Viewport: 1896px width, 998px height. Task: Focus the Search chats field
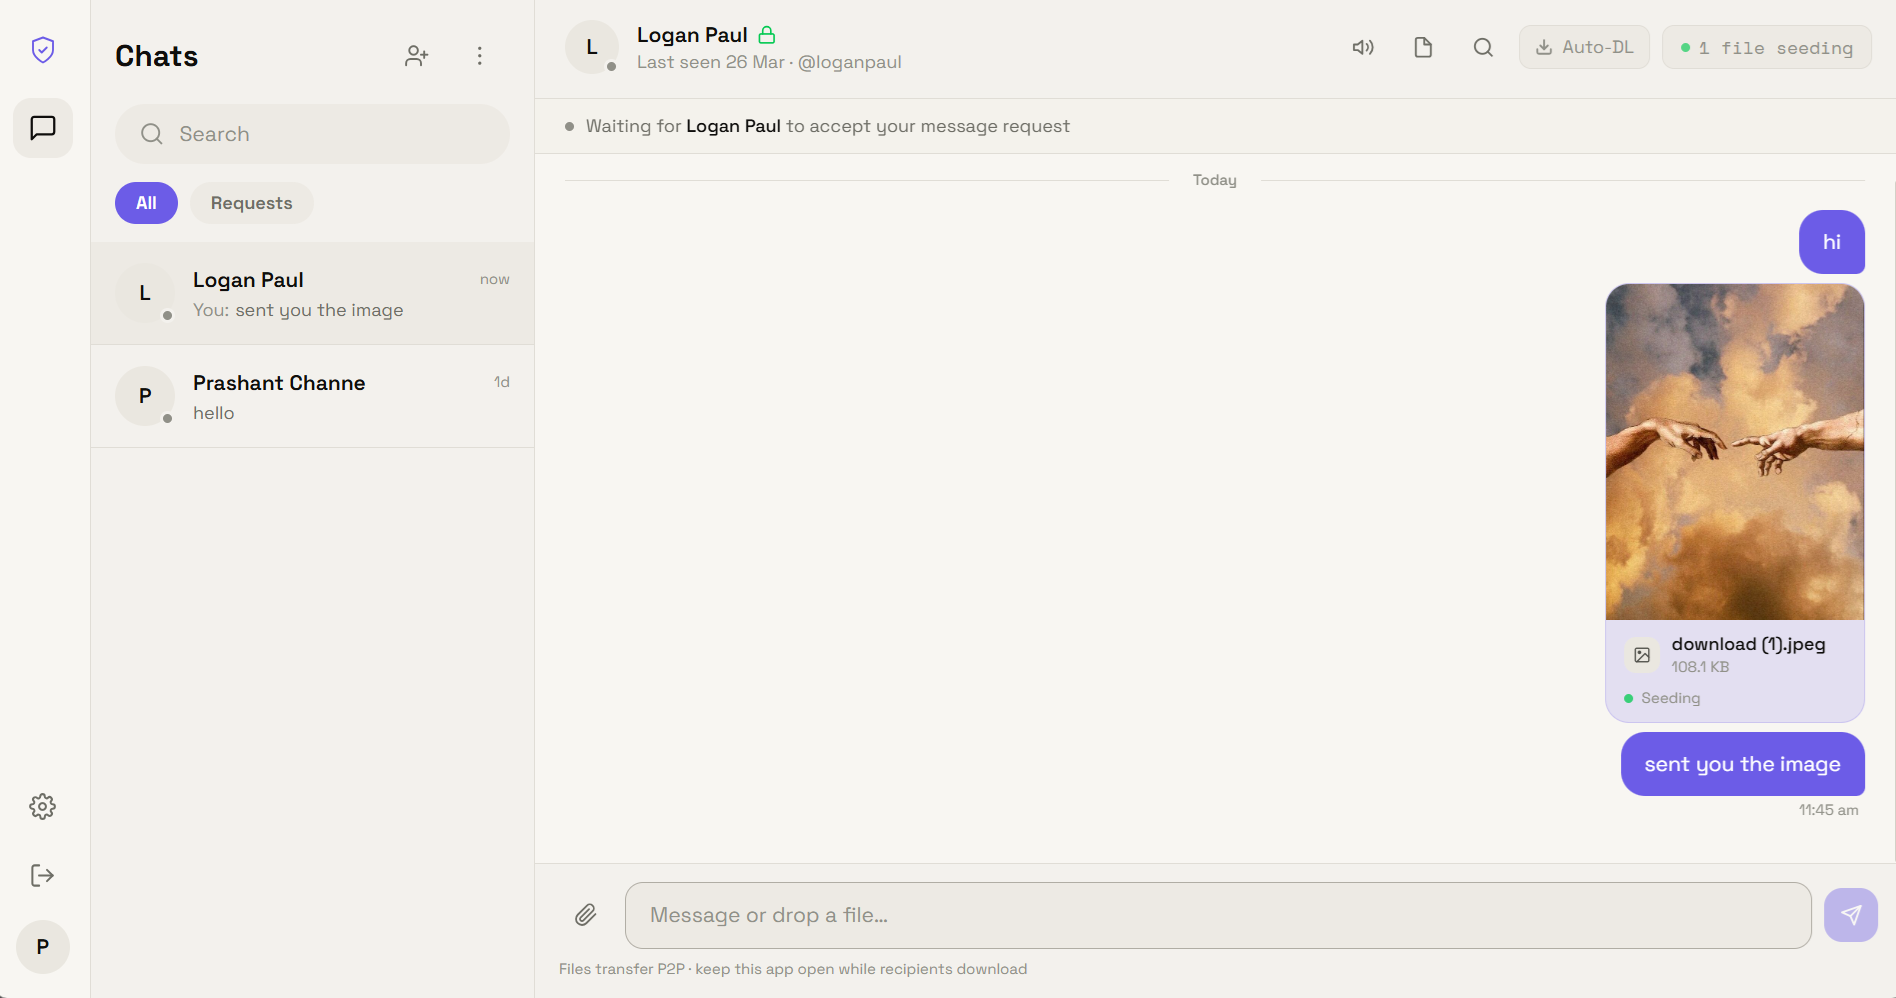tap(312, 134)
